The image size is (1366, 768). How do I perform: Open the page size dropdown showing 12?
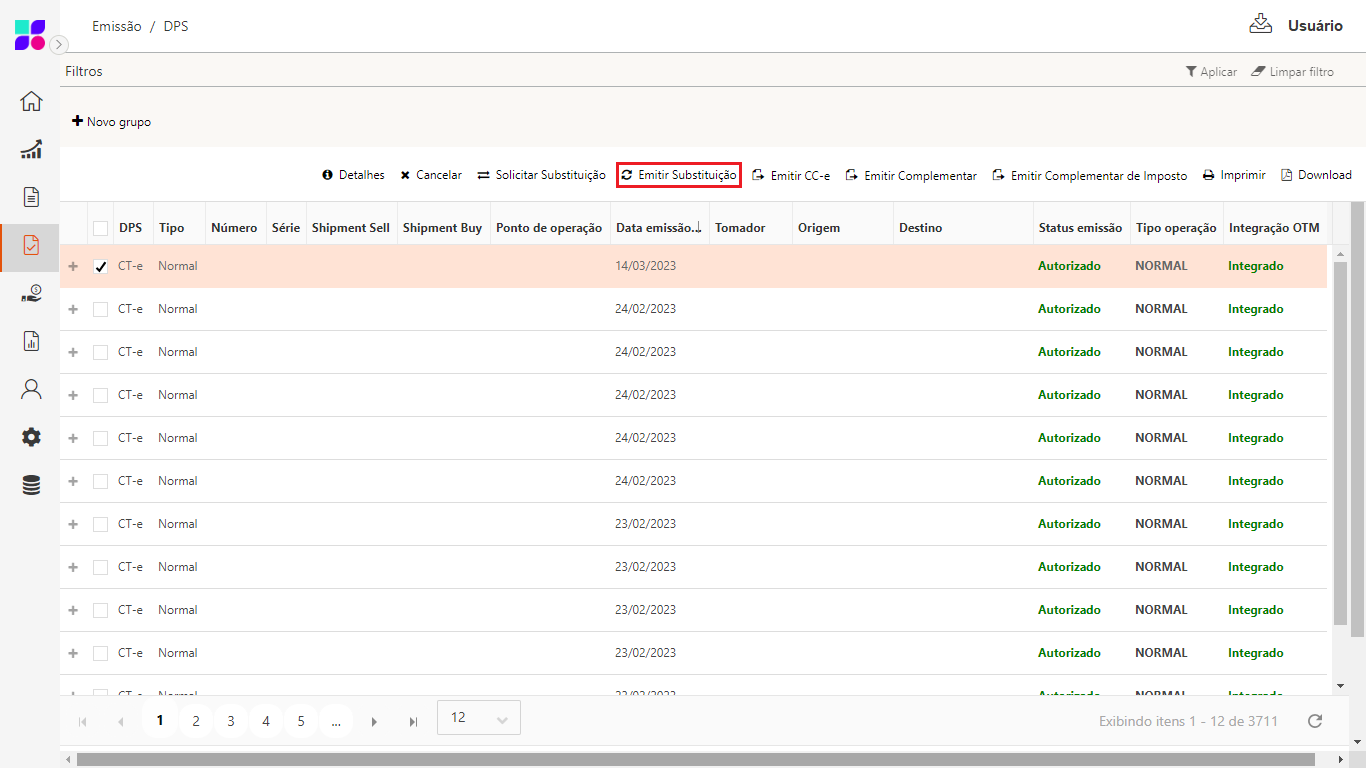point(478,718)
